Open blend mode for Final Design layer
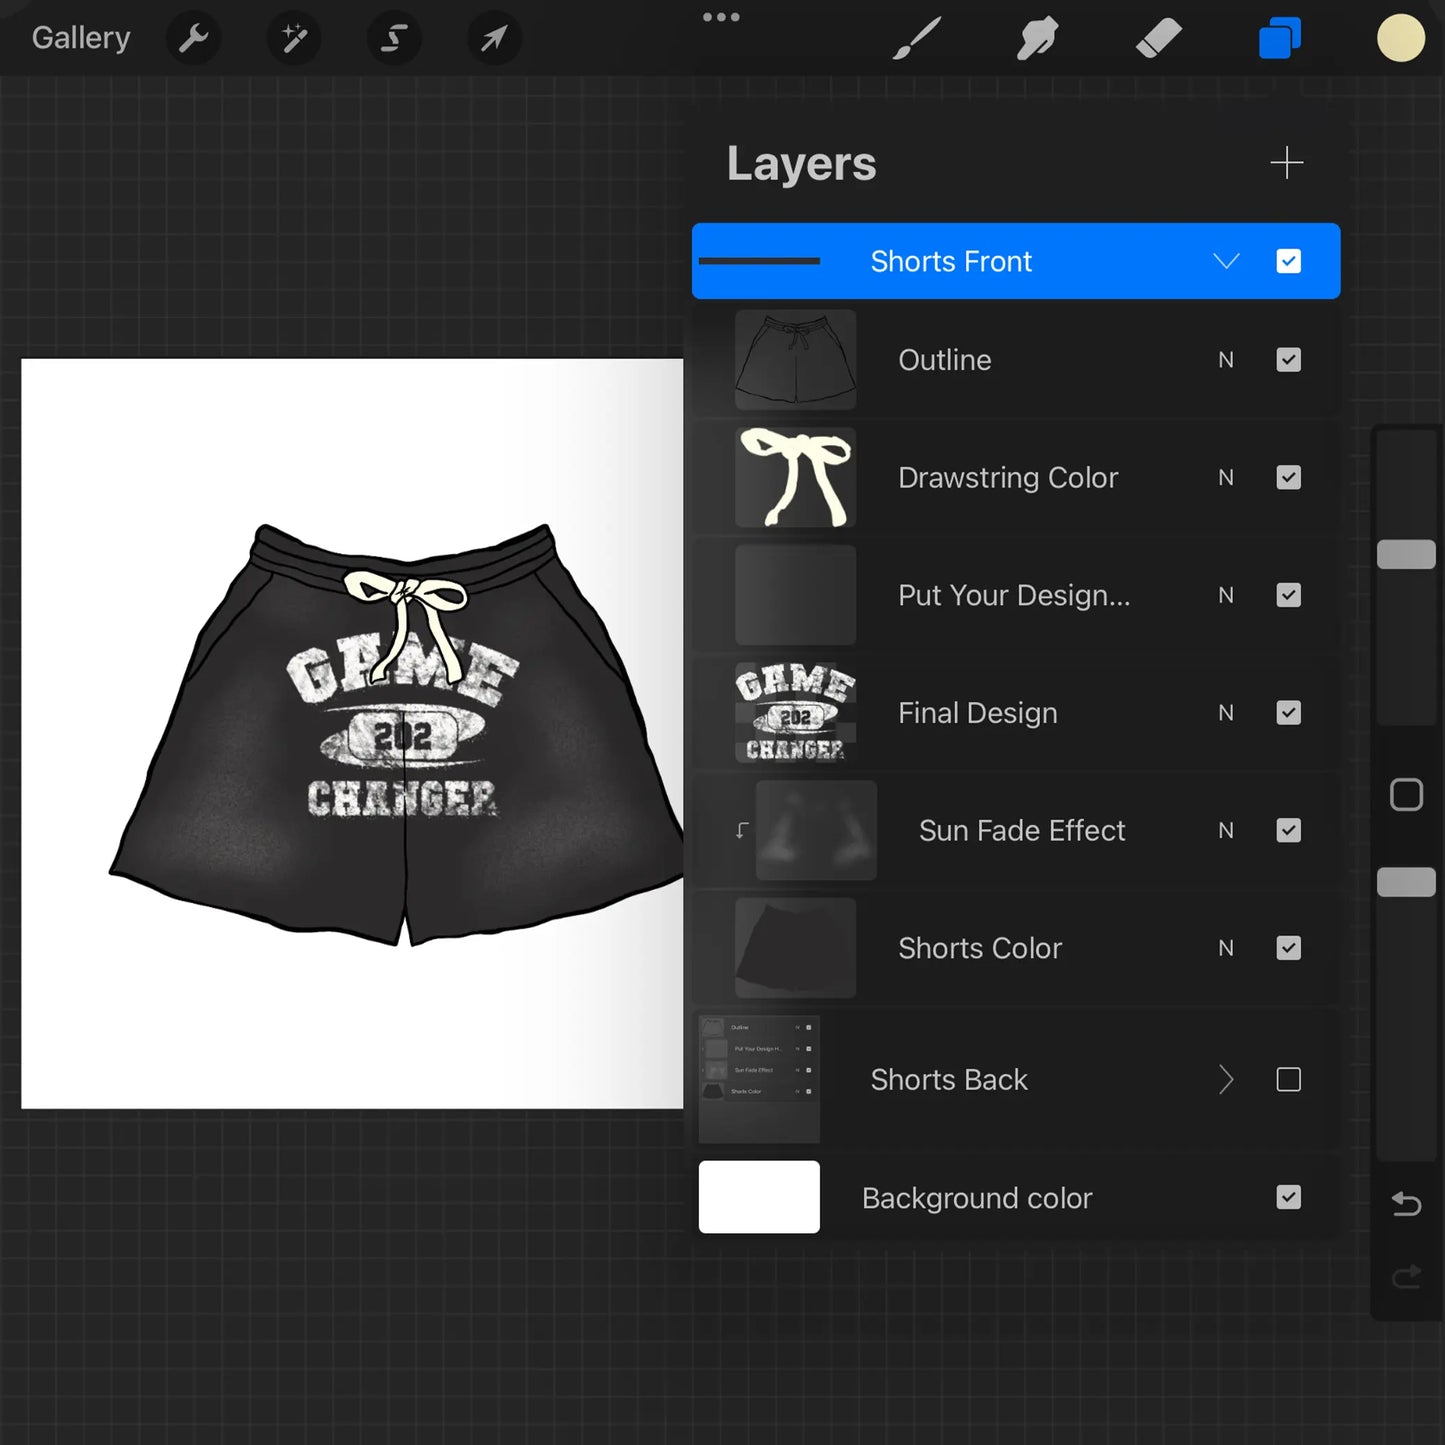Screen dimensions: 1445x1445 coord(1226,712)
